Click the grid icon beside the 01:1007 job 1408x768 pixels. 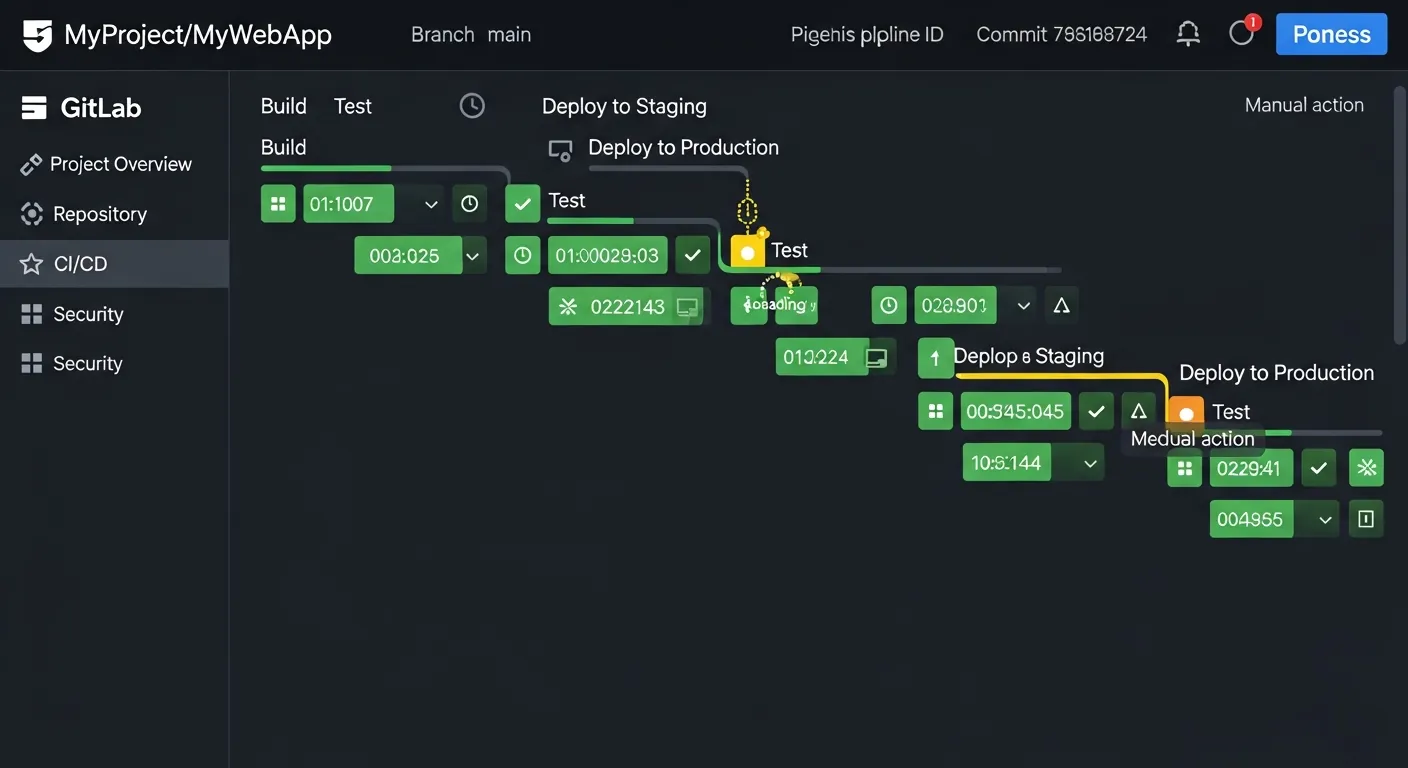278,203
